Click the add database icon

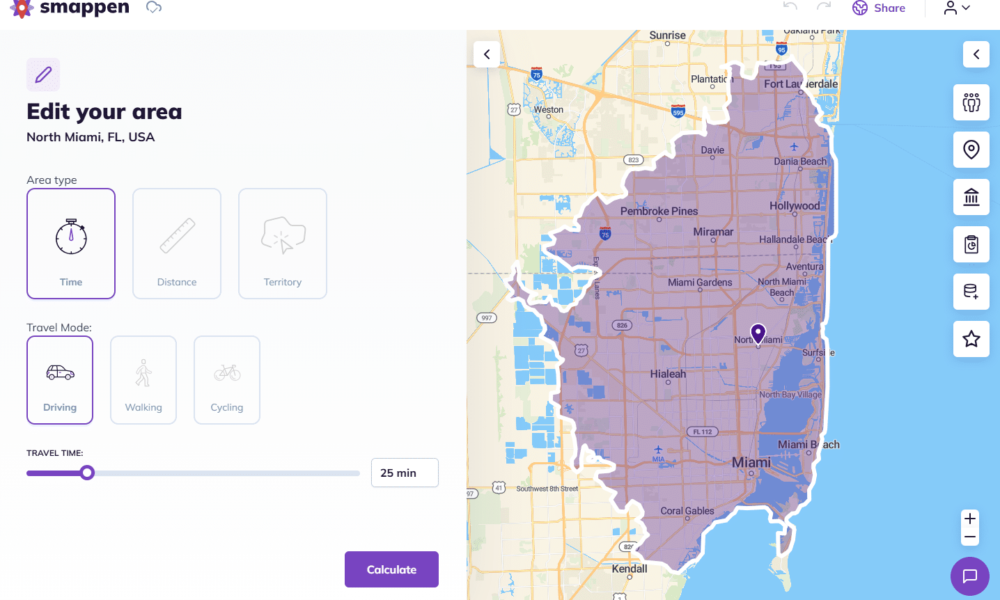point(970,292)
